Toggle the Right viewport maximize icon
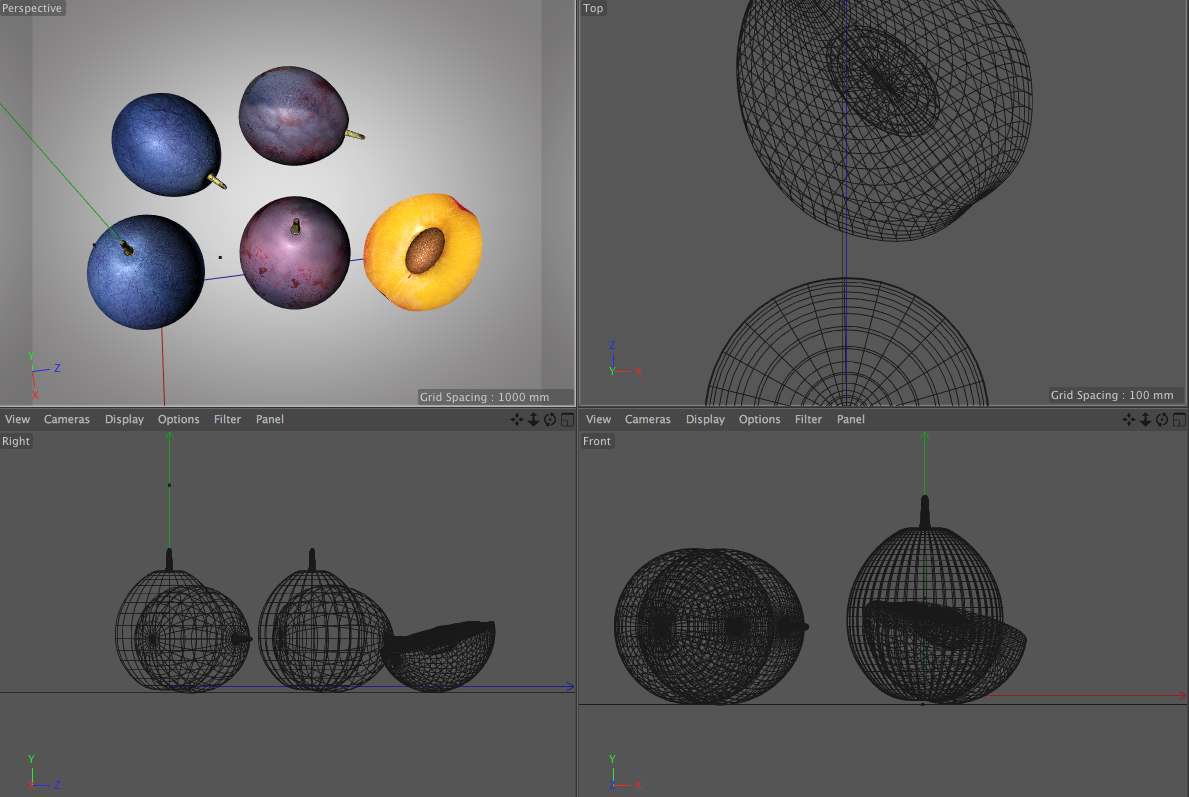The image size is (1189, 797). click(x=567, y=420)
